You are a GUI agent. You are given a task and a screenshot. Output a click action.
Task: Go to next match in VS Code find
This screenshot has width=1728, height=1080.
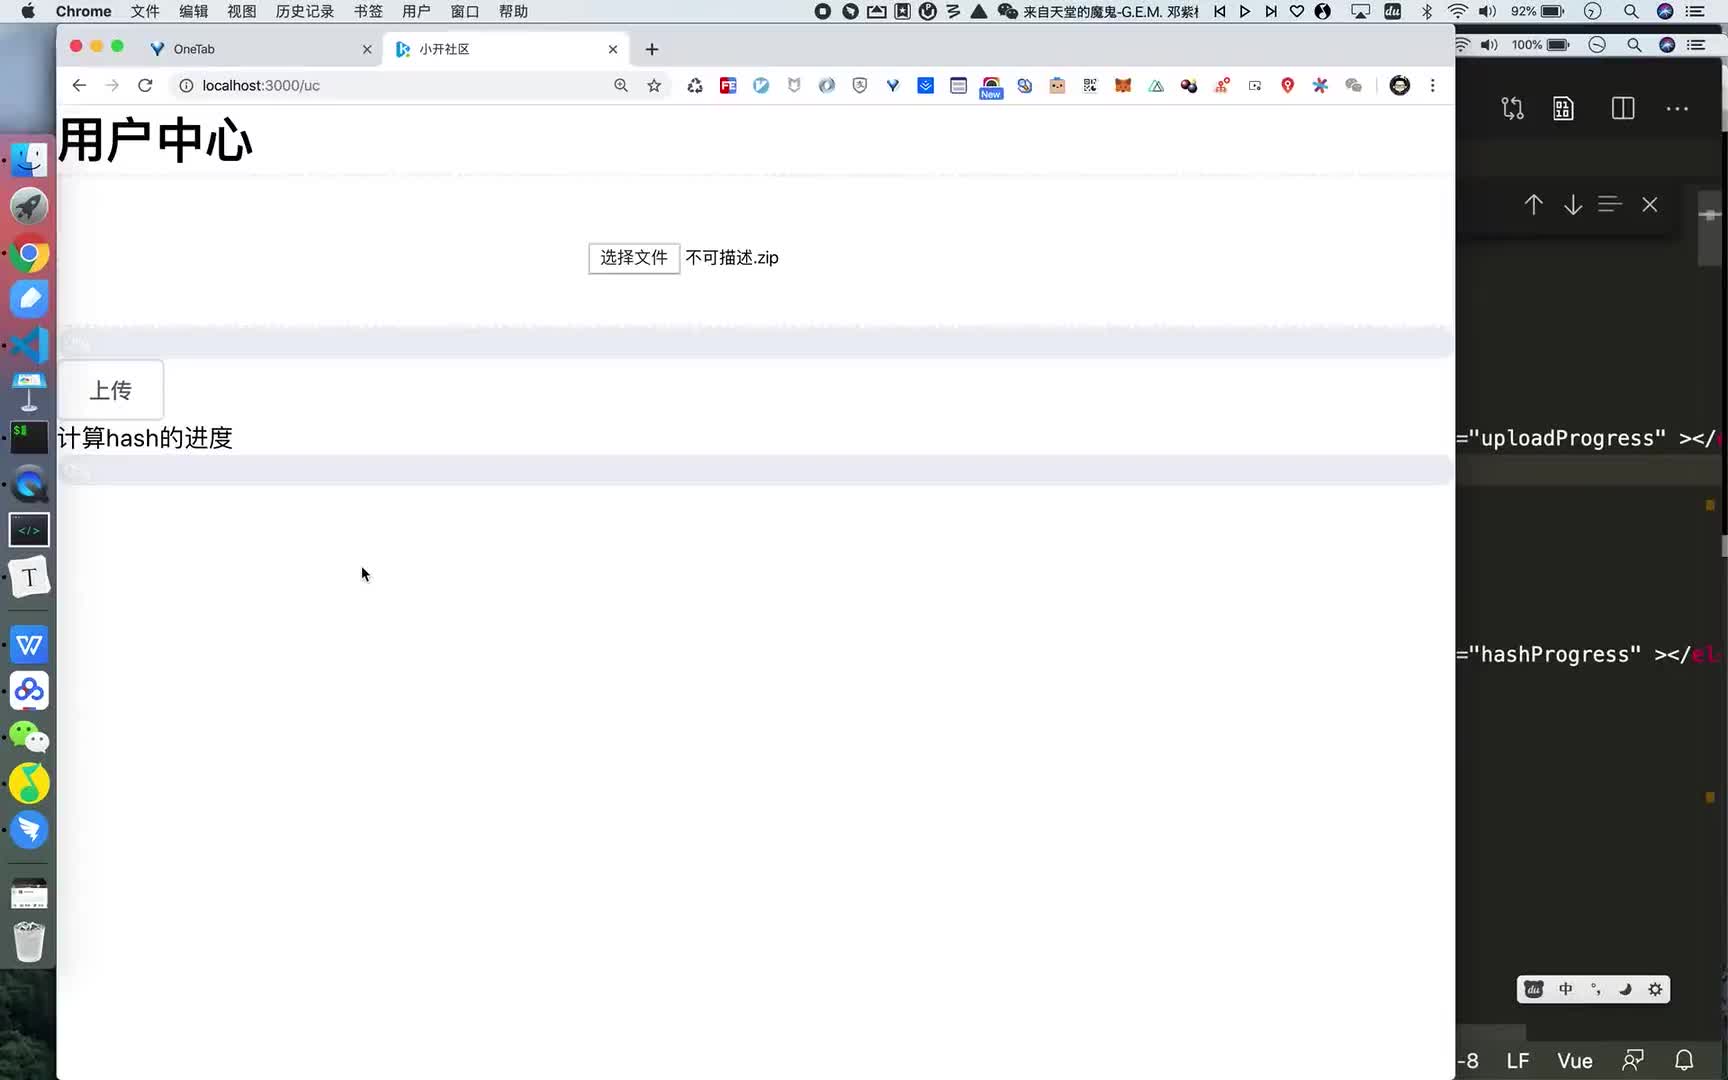pos(1573,205)
